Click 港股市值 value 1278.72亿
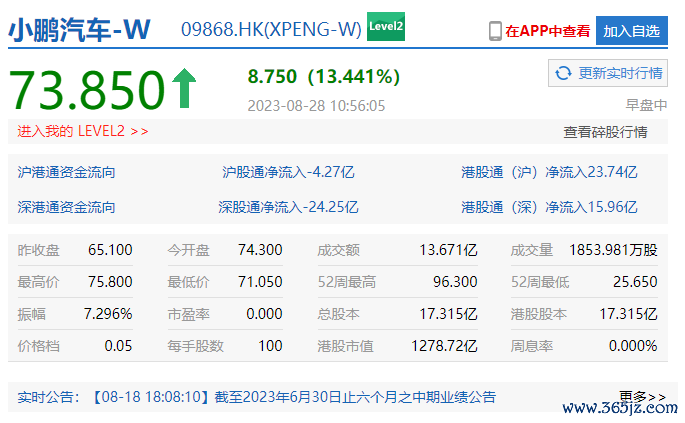The width and height of the screenshot is (685, 423). tap(444, 346)
